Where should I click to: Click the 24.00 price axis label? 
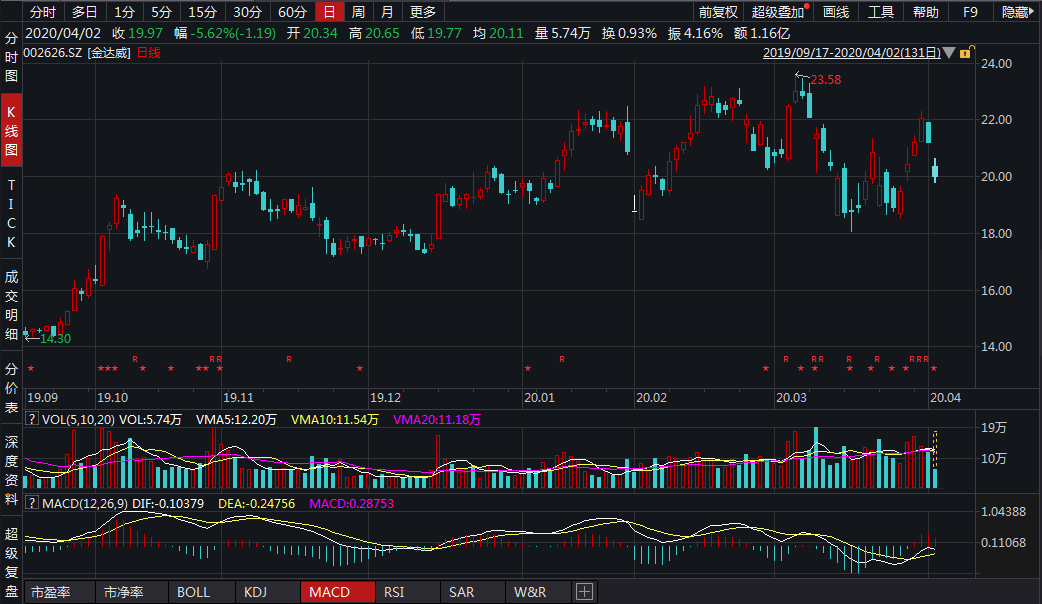[x=996, y=64]
